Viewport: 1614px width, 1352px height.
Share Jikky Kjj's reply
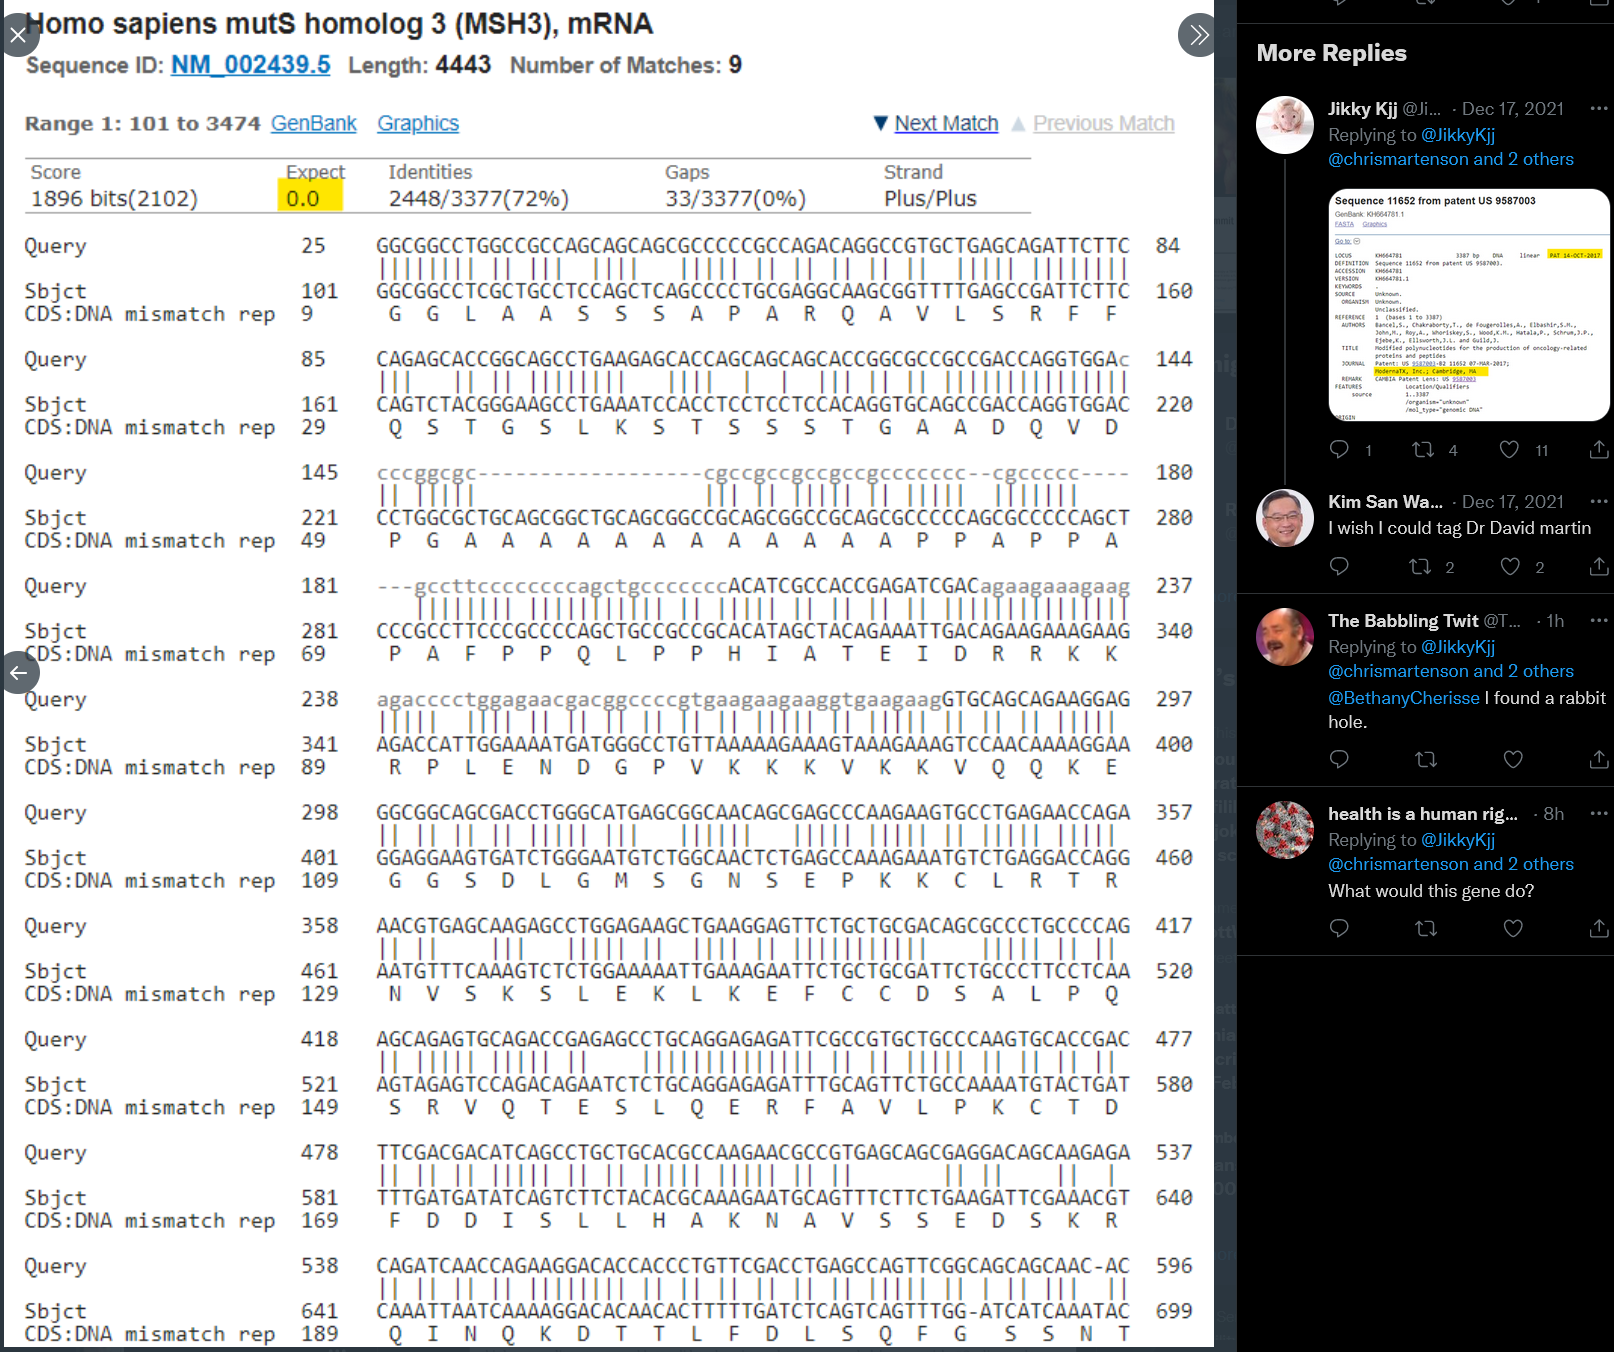pyautogui.click(x=1599, y=450)
